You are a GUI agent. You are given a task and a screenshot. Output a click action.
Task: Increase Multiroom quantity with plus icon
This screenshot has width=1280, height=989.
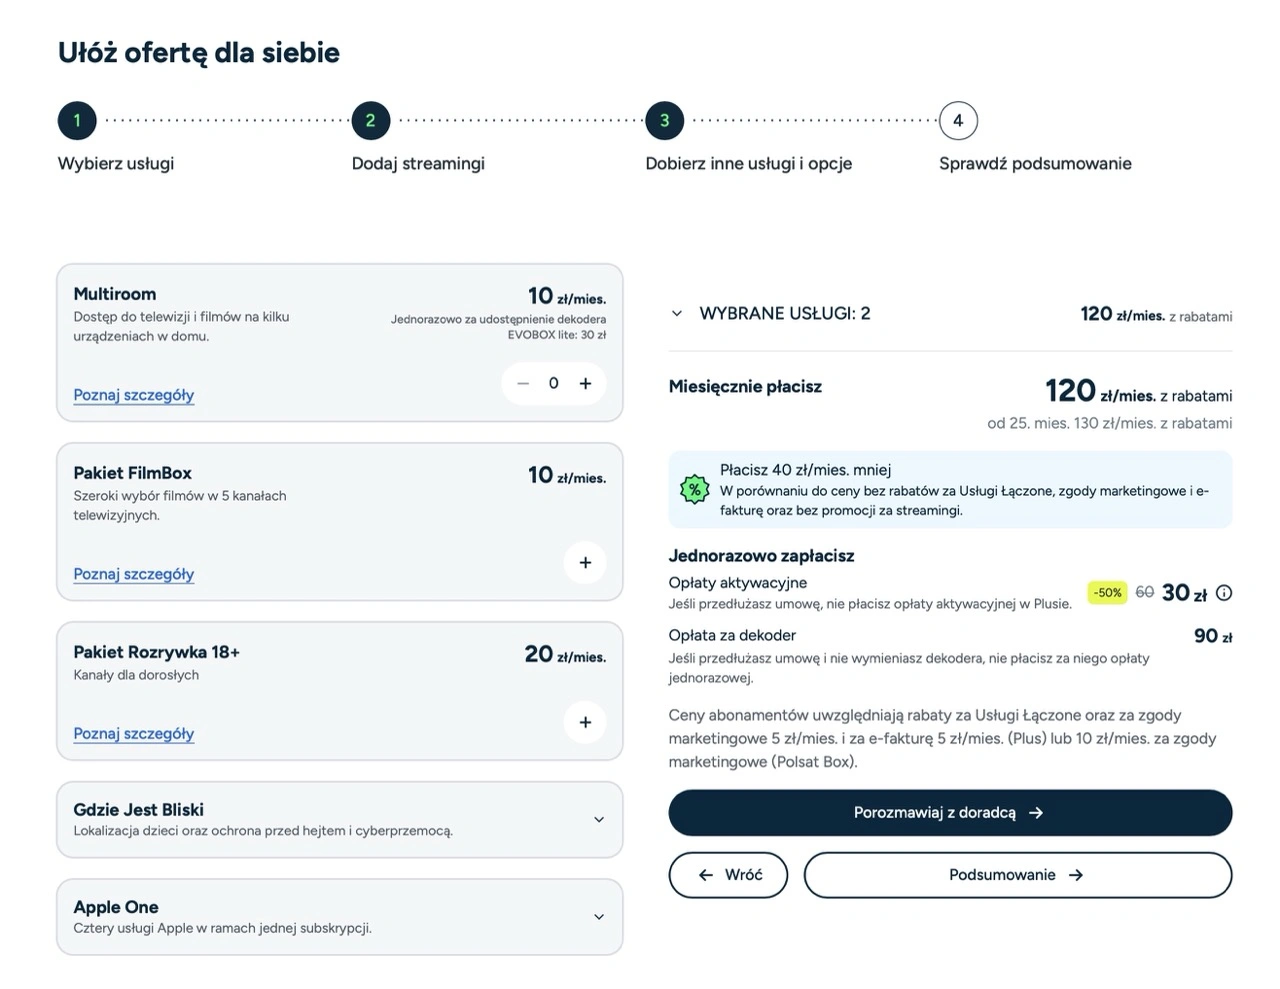tap(586, 383)
